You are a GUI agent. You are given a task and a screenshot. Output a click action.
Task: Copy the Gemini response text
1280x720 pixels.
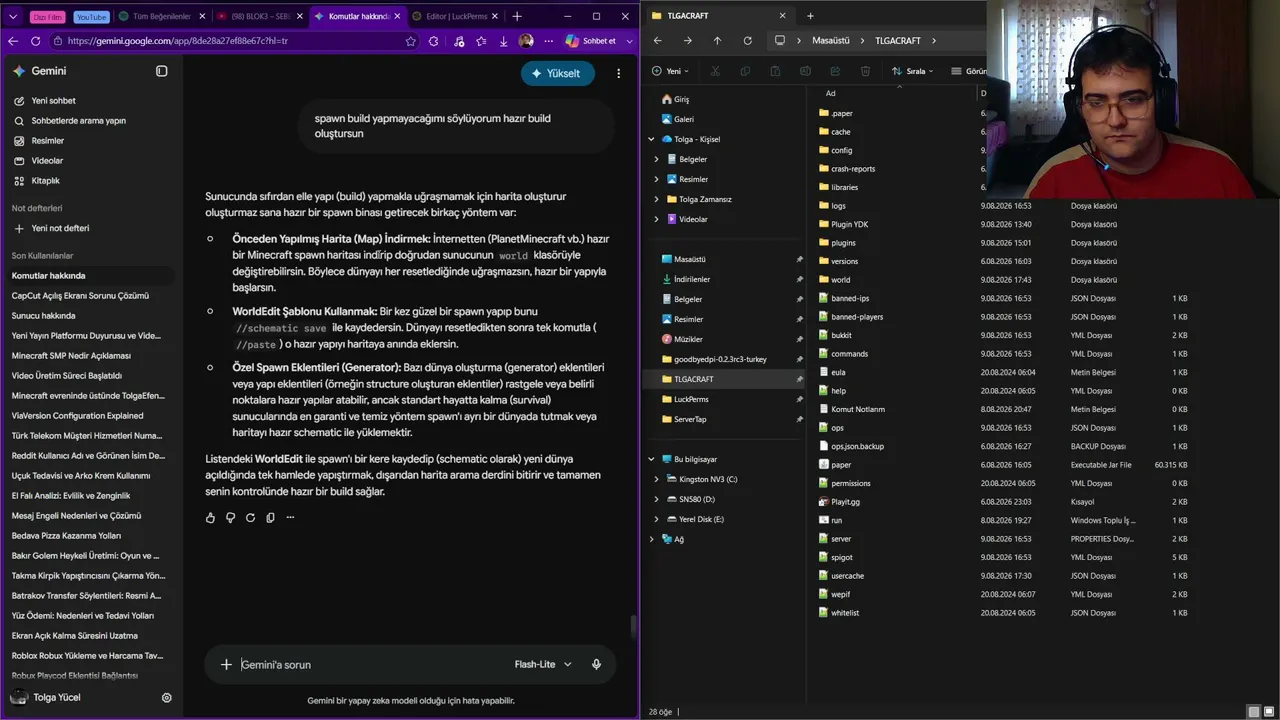pos(270,518)
